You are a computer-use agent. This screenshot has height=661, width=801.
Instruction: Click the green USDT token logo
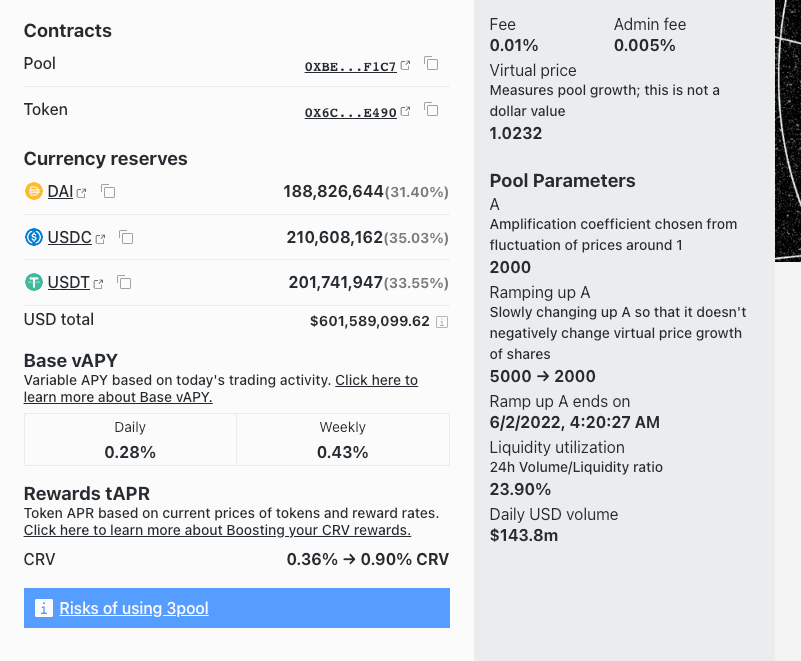point(34,283)
